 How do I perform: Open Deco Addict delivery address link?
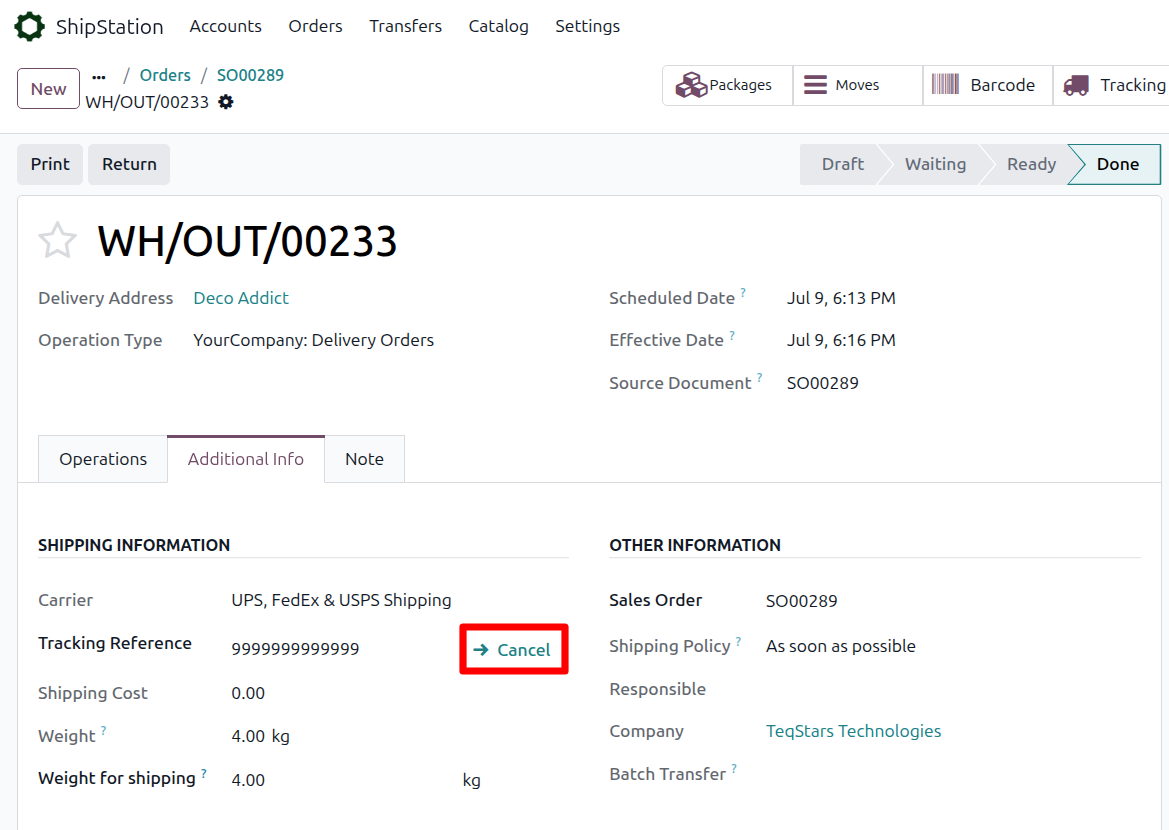[241, 298]
